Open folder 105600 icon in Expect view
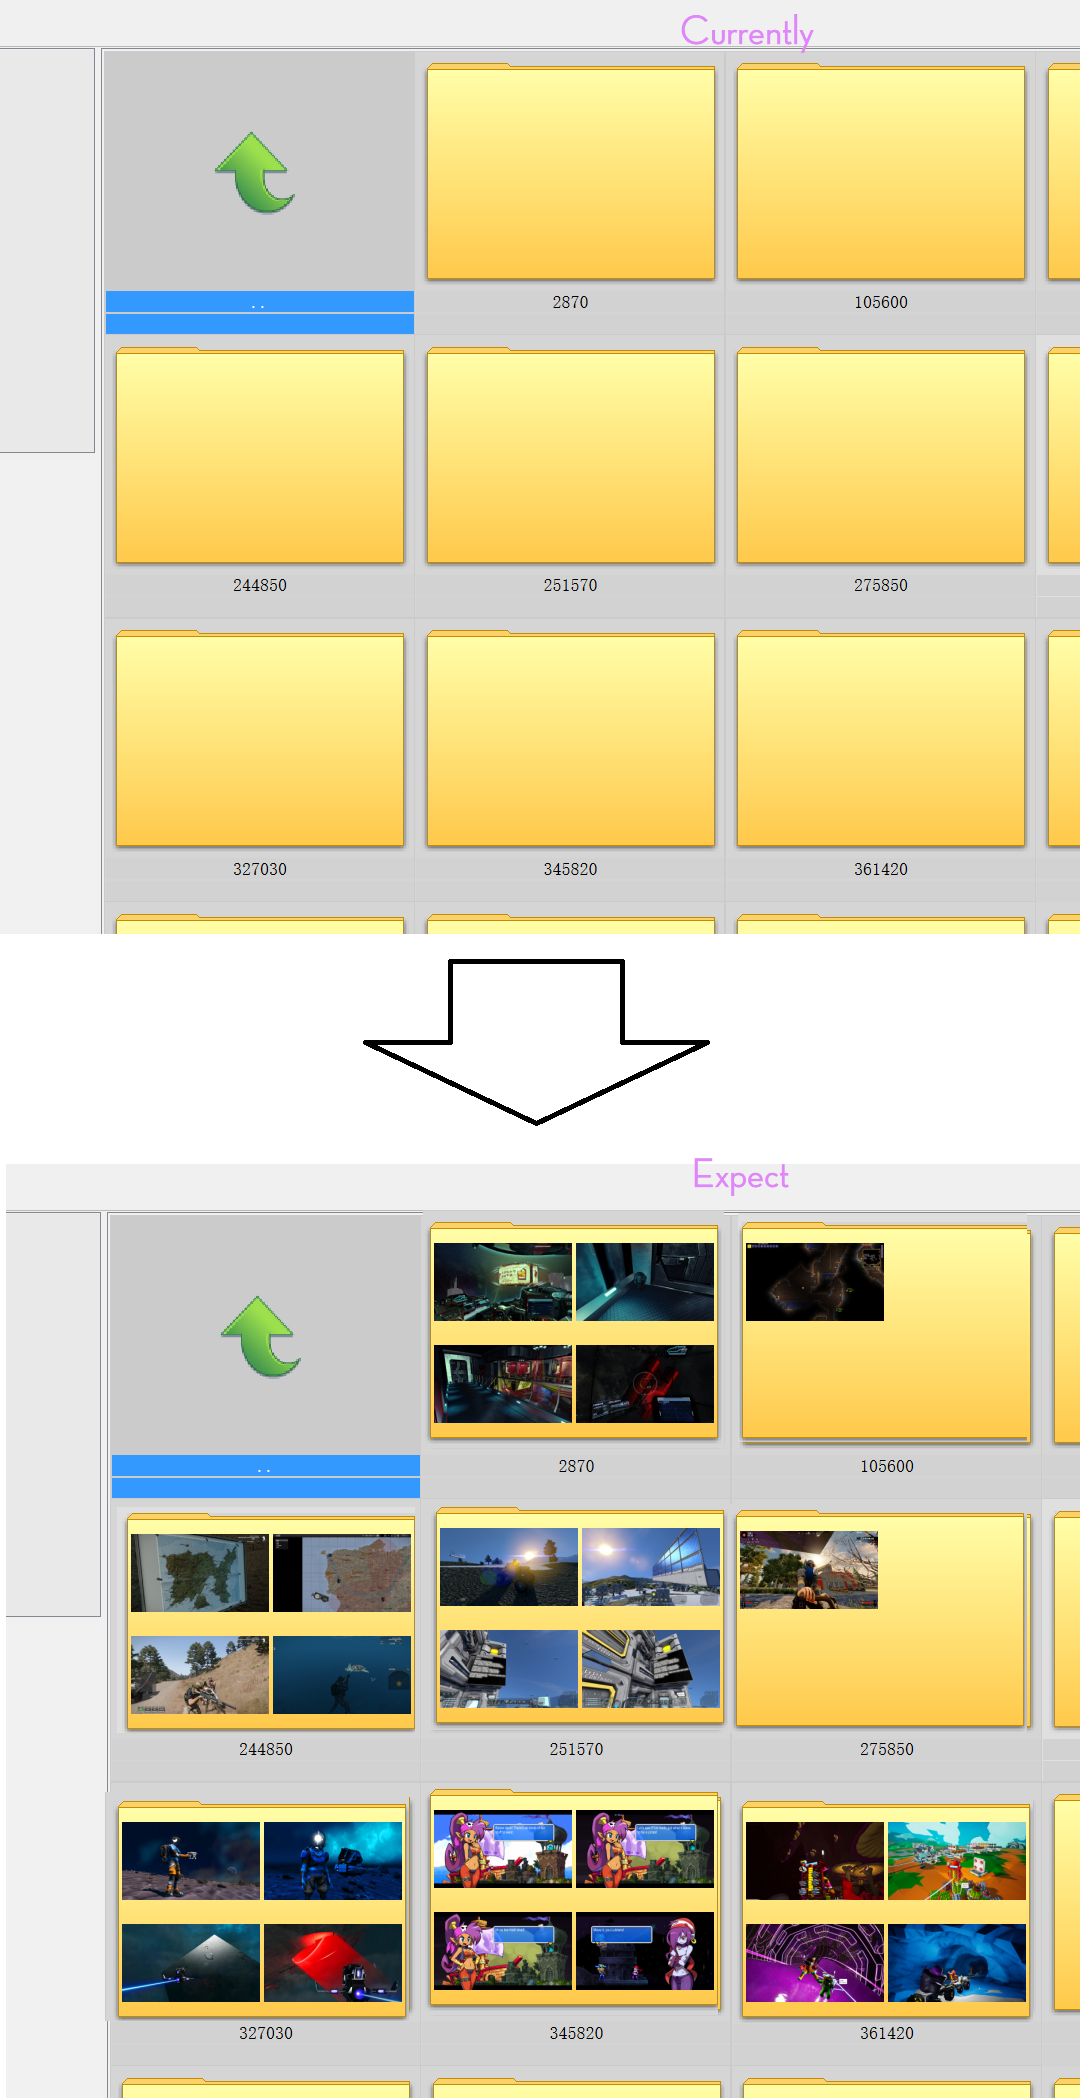 886,1333
